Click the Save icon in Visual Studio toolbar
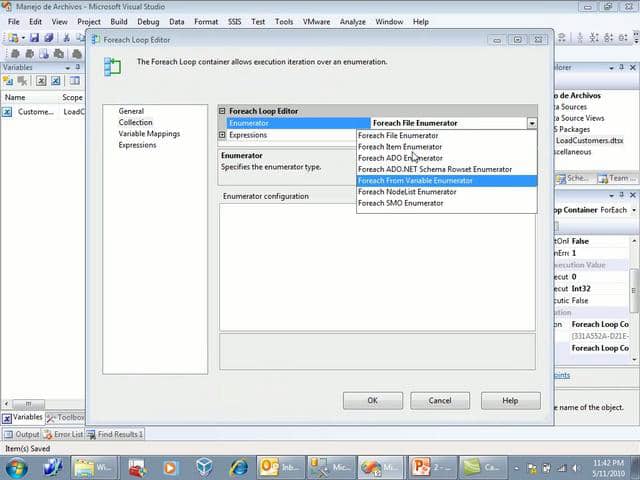This screenshot has height=480, width=640. (x=34, y=38)
